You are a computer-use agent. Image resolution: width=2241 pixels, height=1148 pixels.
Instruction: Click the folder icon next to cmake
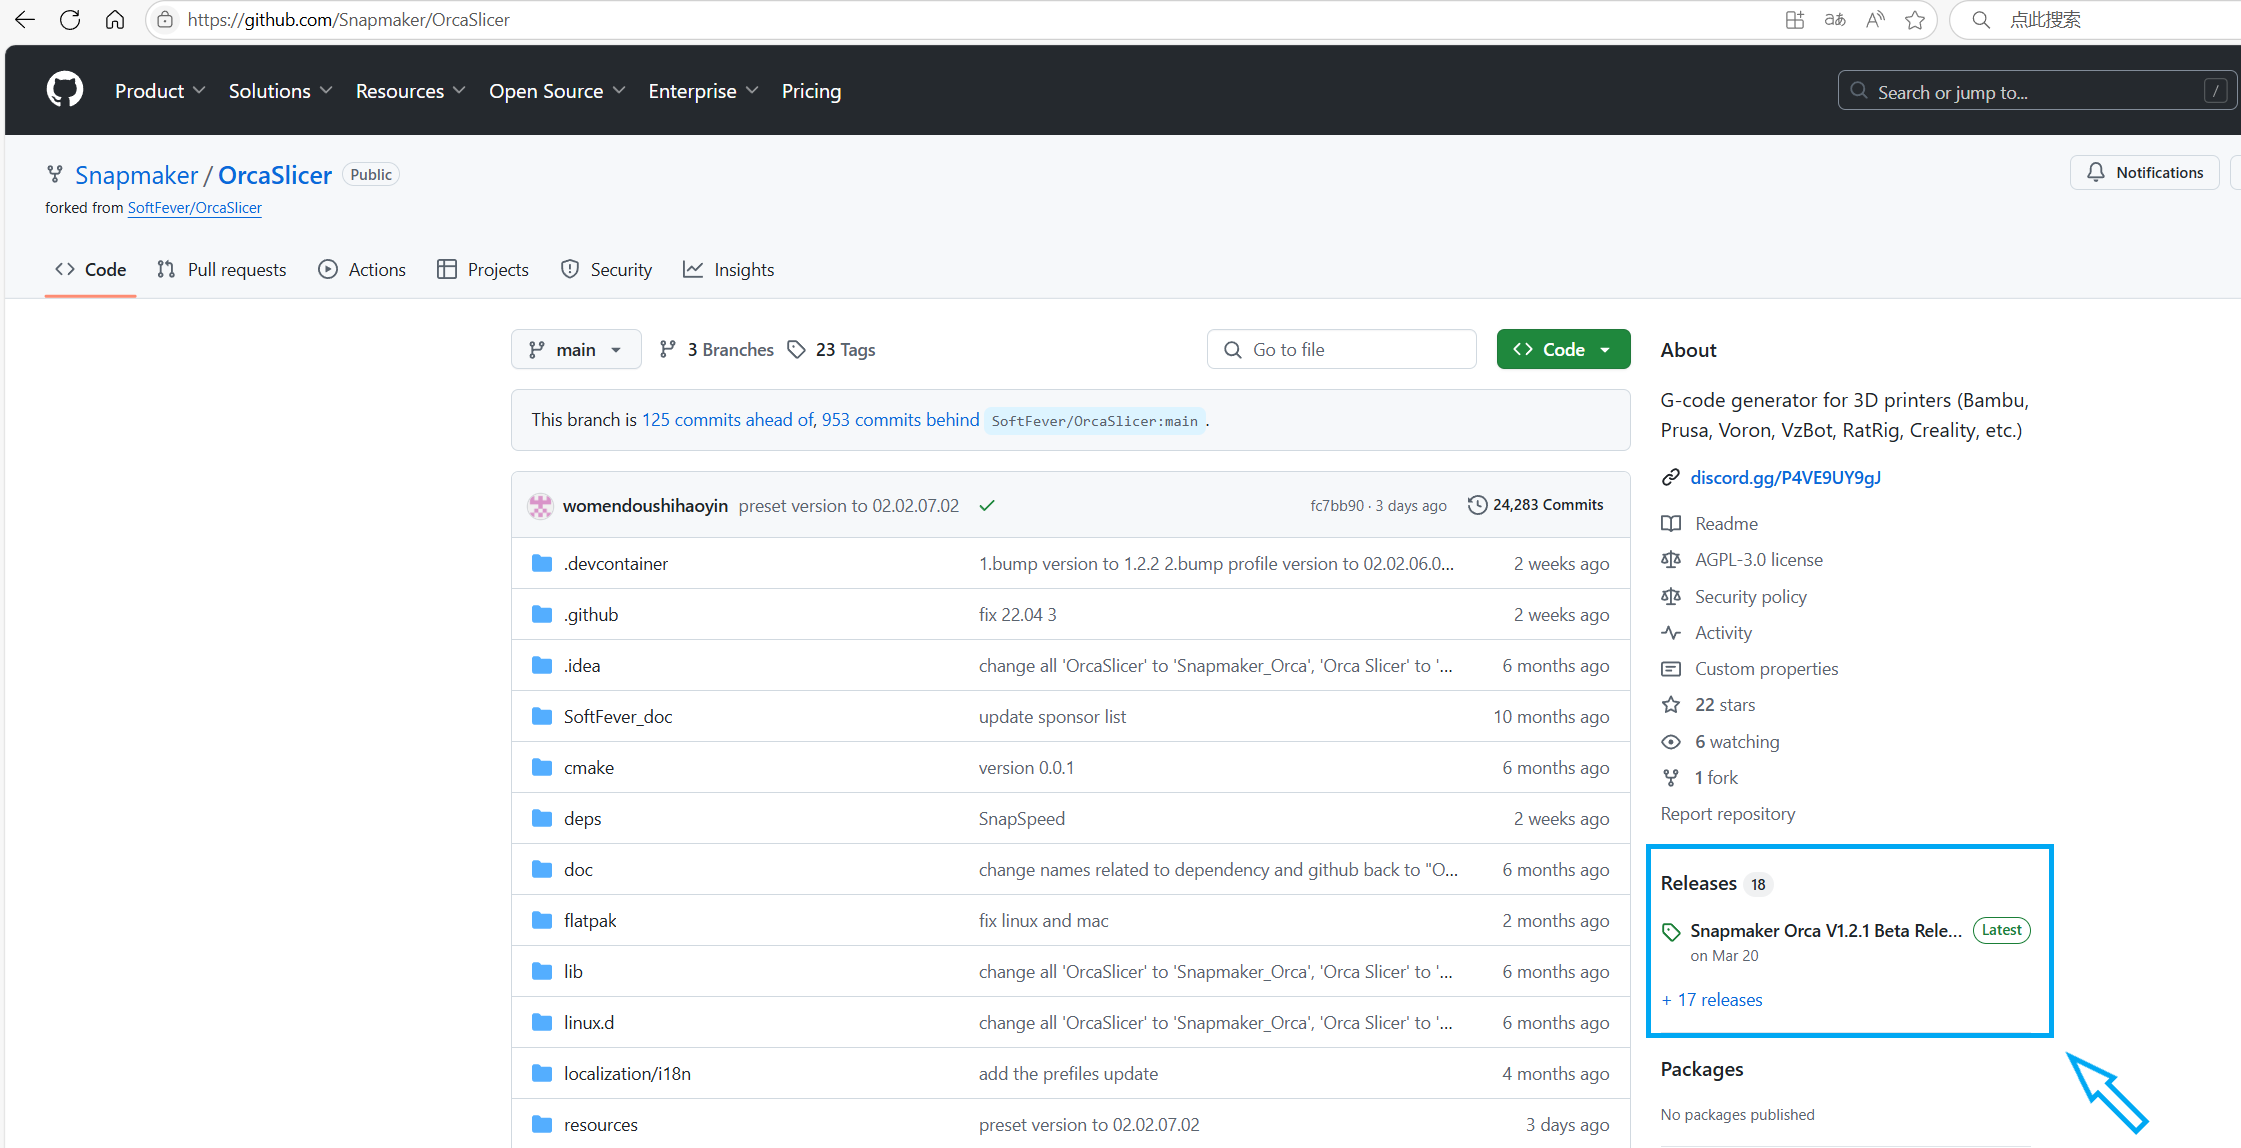tap(542, 767)
